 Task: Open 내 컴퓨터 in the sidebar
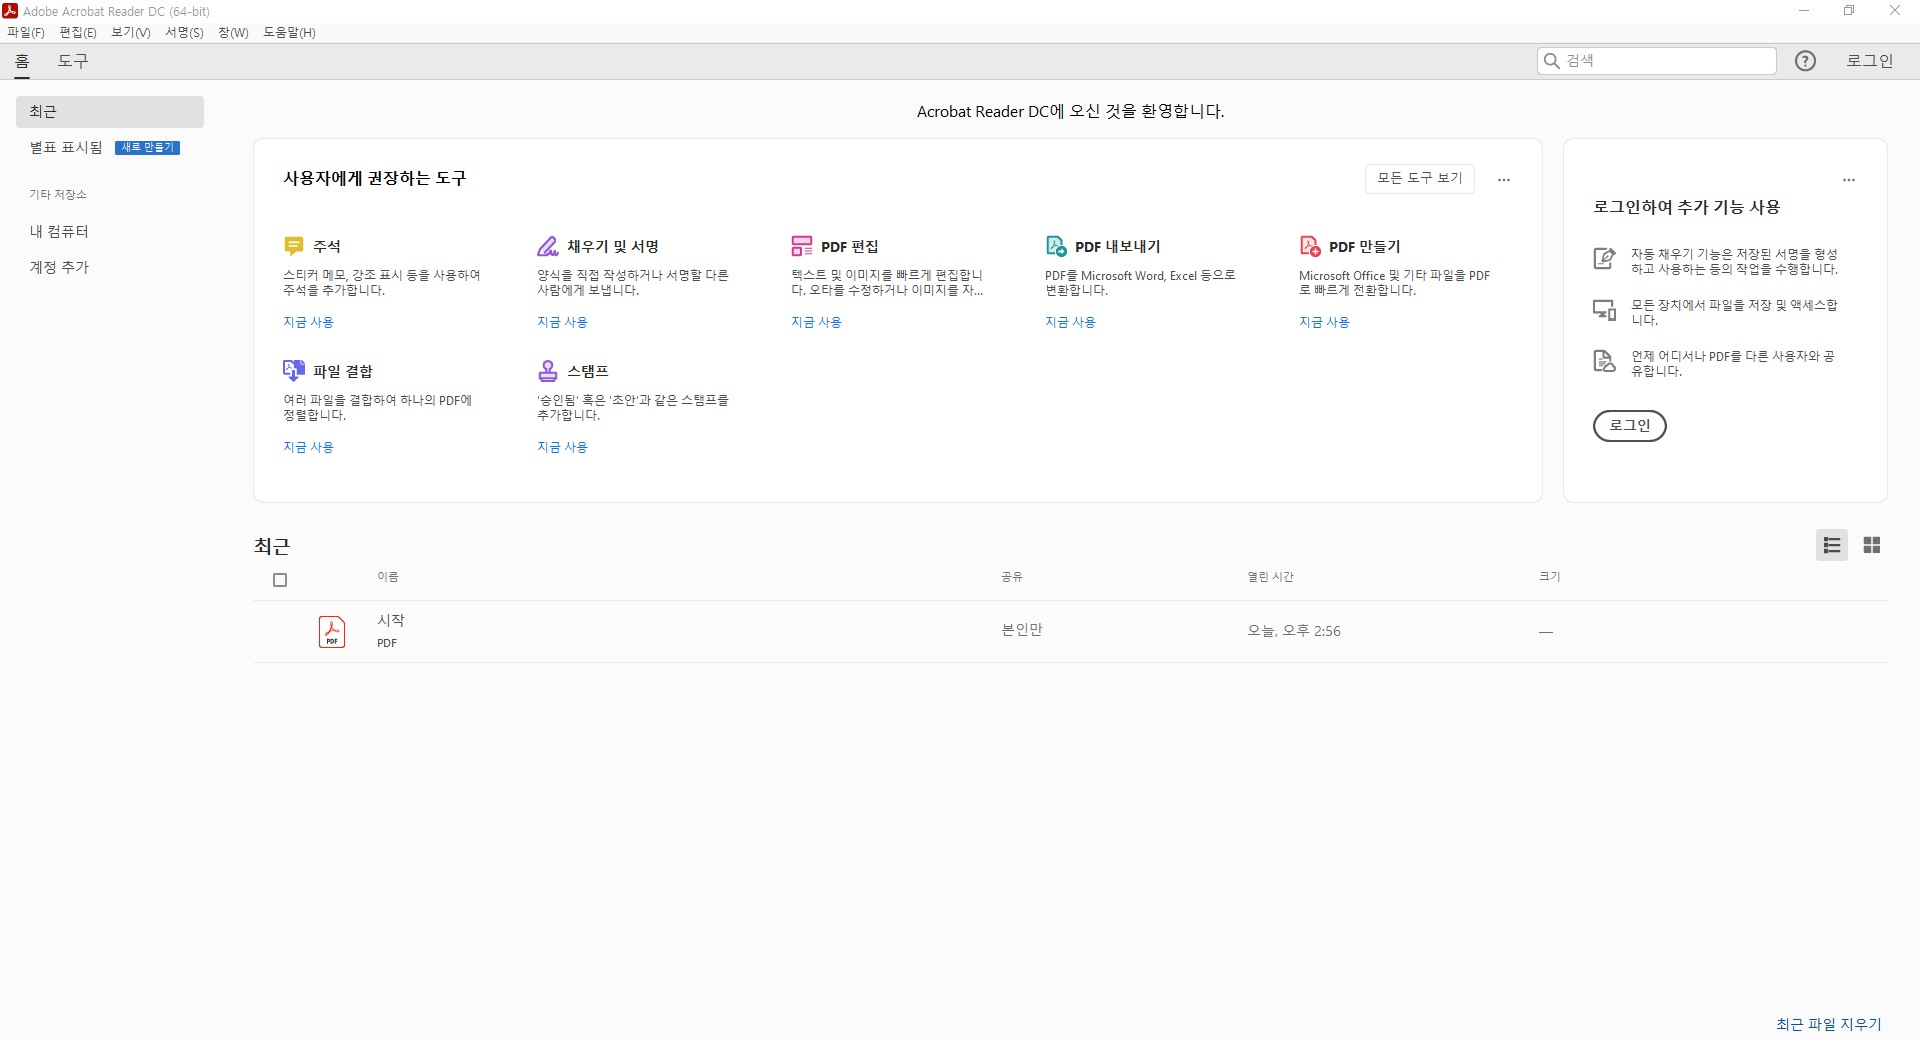click(x=59, y=231)
